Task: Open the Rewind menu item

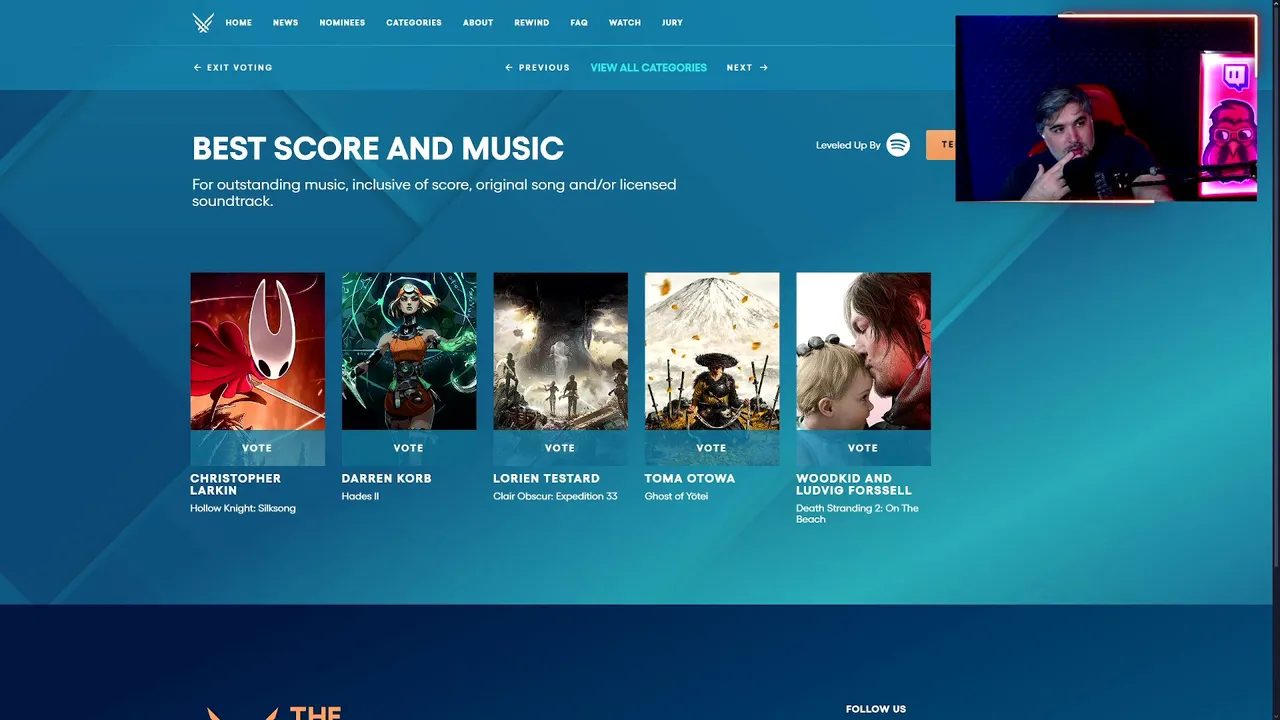Action: 532,23
